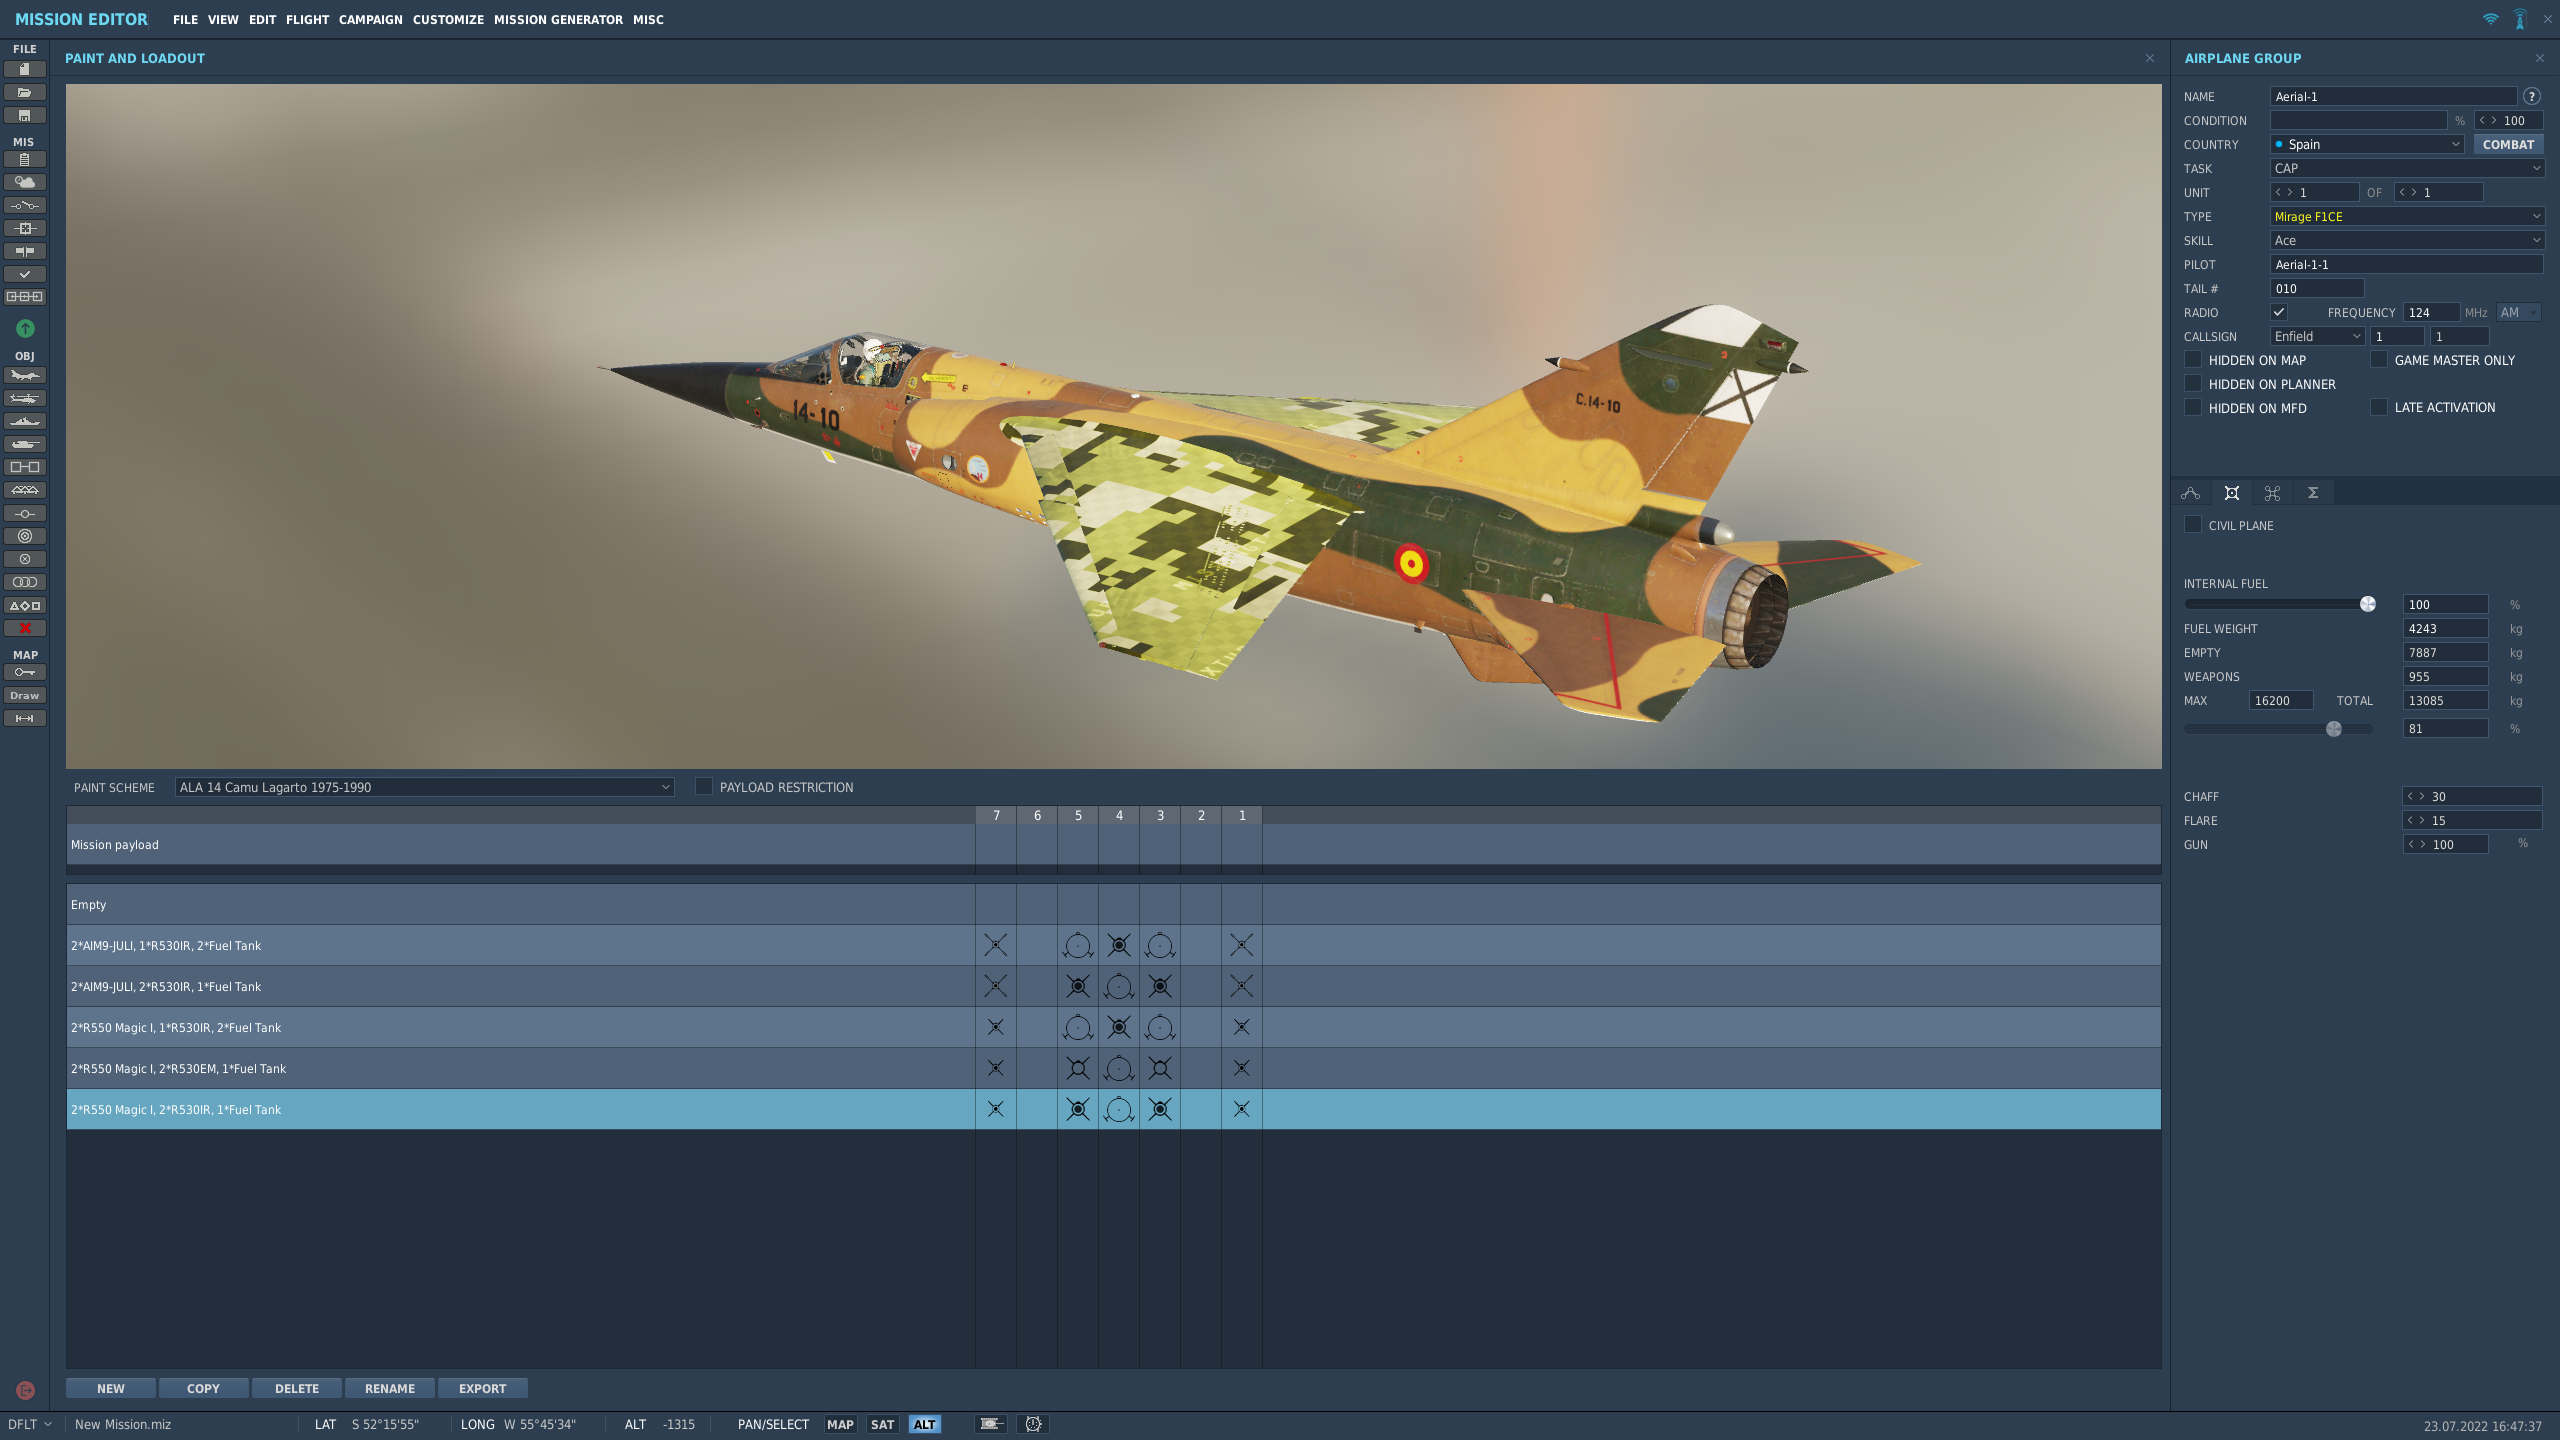Click the Export payload button
The width and height of the screenshot is (2560, 1440).
click(x=482, y=1388)
